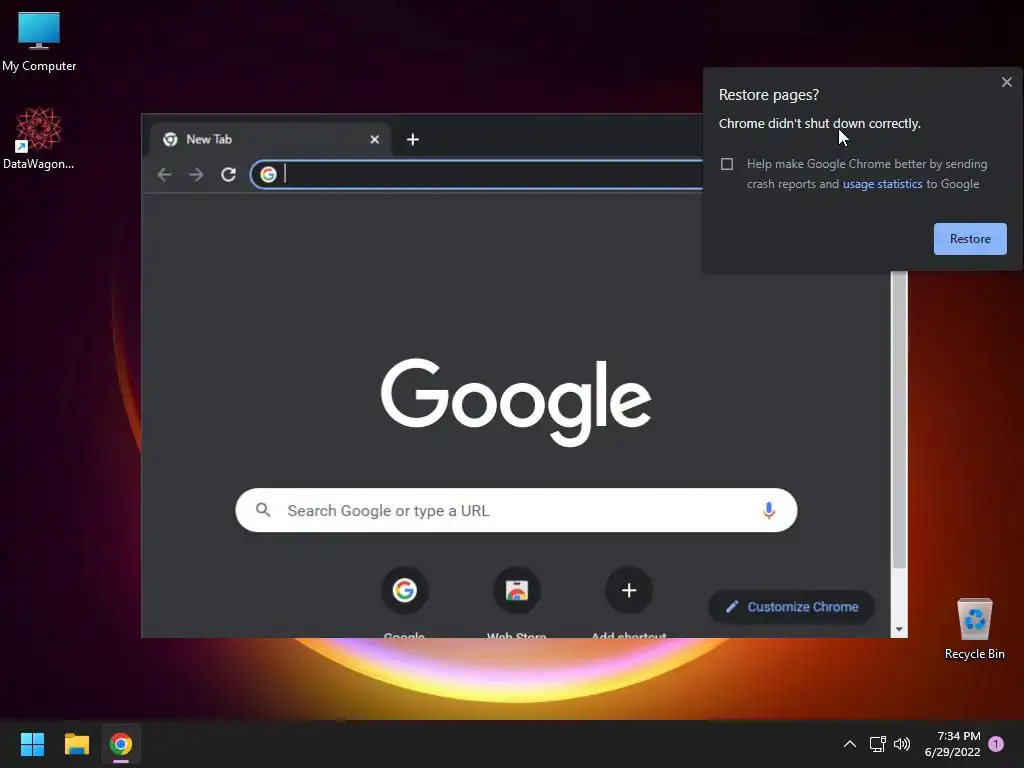Open the Recycle Bin icon
Viewport: 1024px width, 768px height.
click(974, 628)
